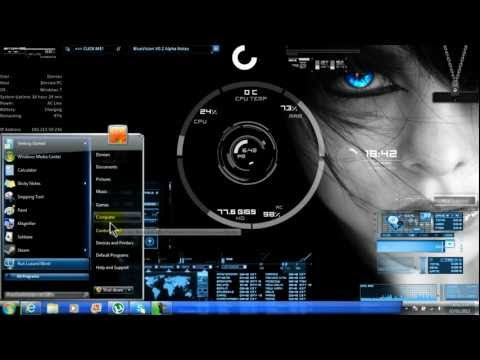Click the blue button right of the notes field

coord(216,49)
